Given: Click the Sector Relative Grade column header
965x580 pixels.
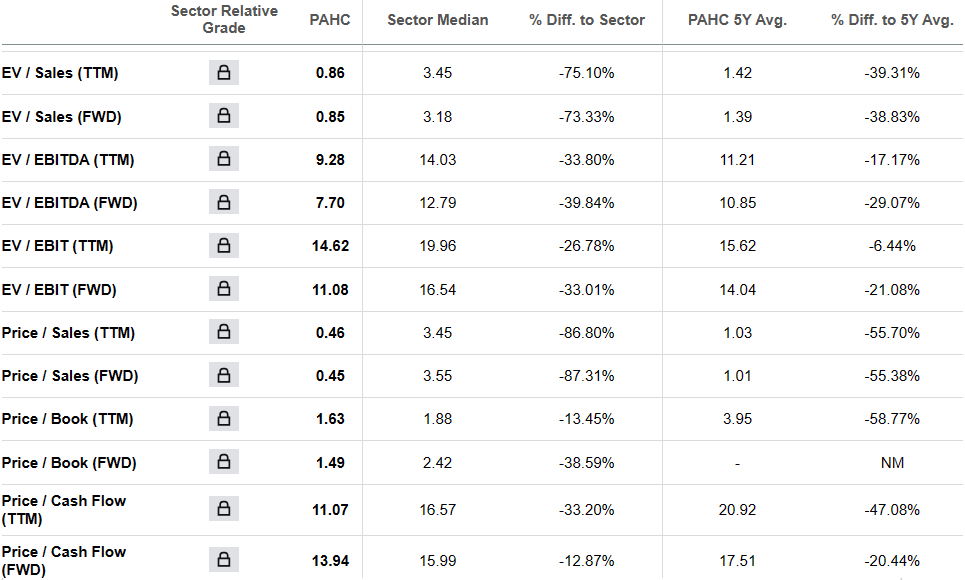Looking at the screenshot, I should [x=224, y=20].
